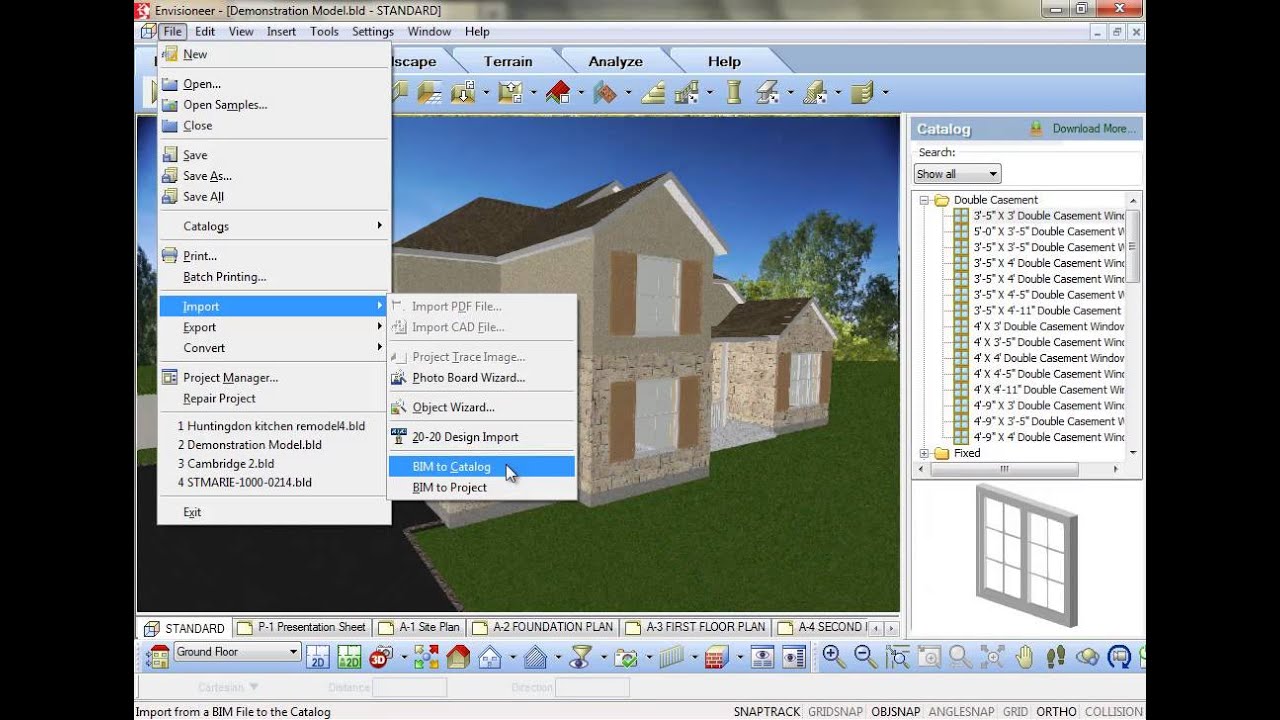The image size is (1280, 720).
Task: Toggle GRIDSNAP in status bar
Action: [836, 712]
